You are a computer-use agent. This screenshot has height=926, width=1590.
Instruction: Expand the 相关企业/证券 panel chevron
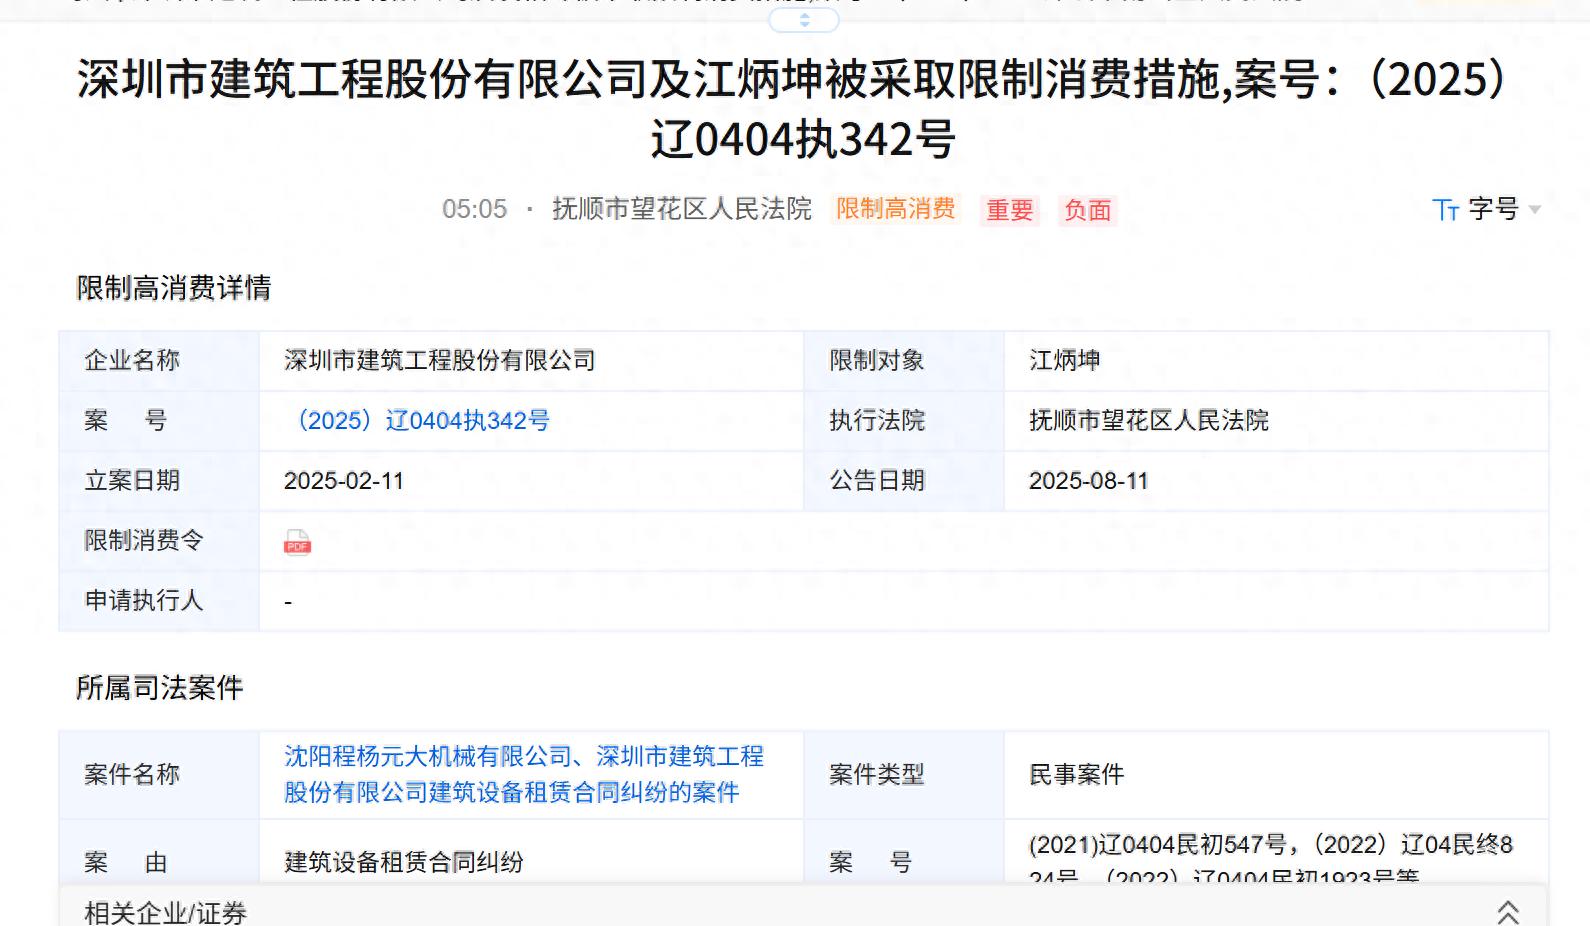[1508, 912]
